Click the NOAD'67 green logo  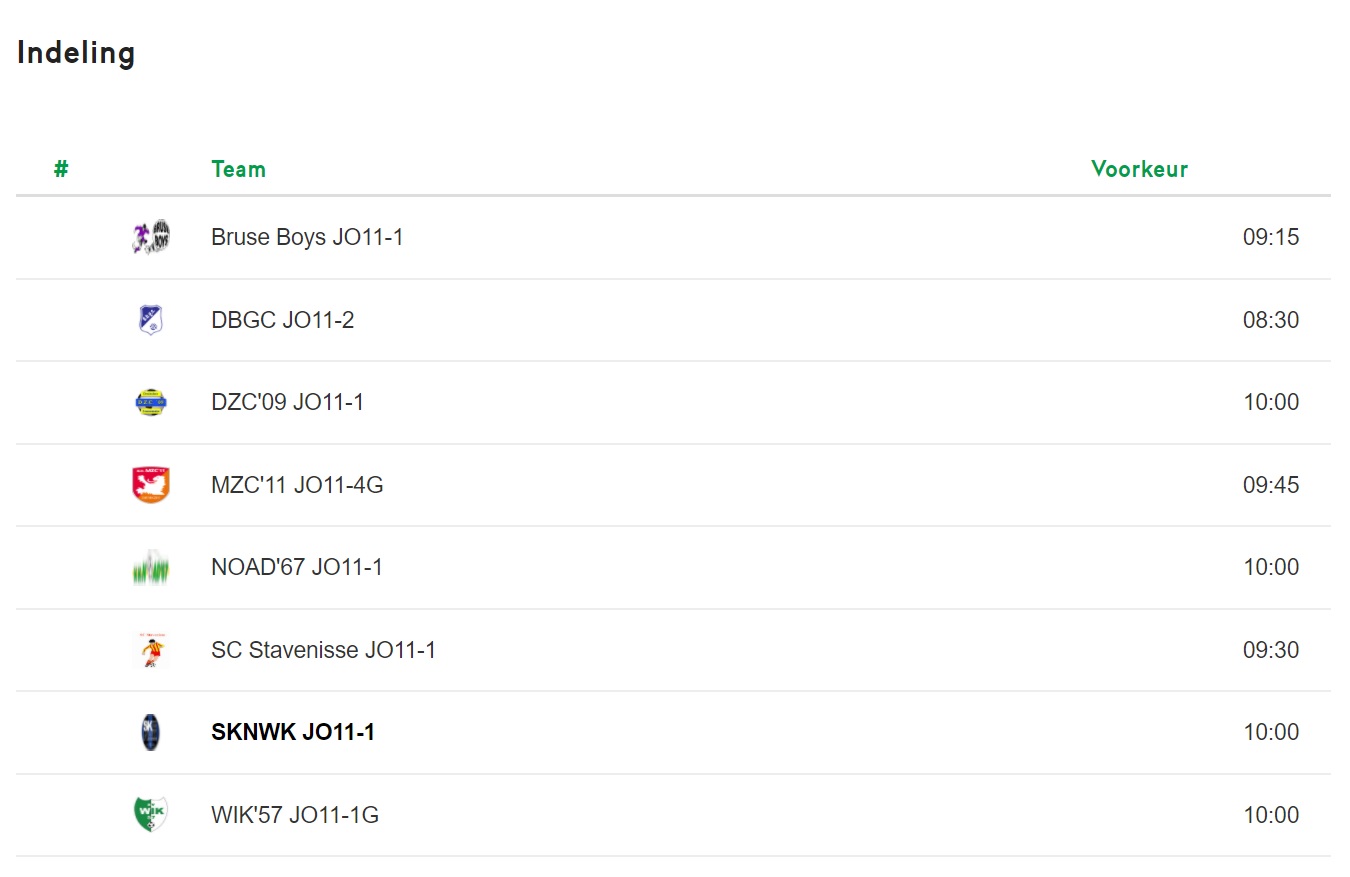[x=150, y=567]
